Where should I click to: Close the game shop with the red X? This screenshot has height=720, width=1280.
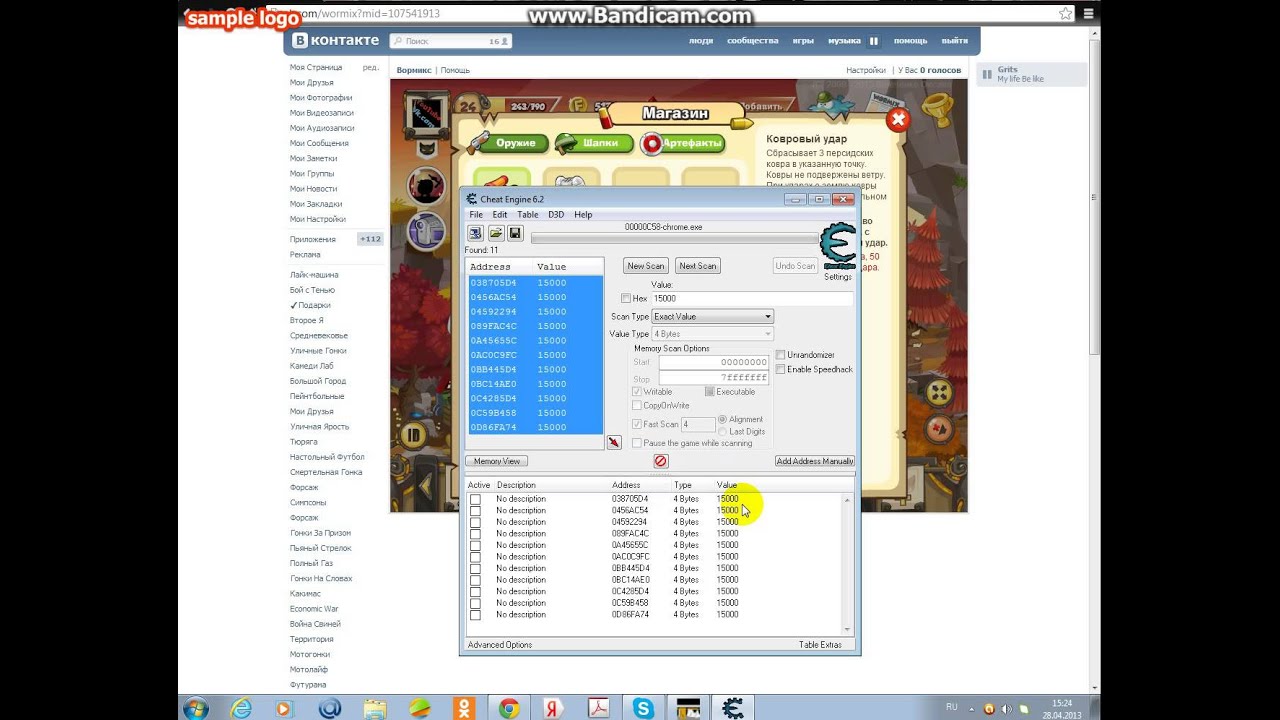point(898,120)
